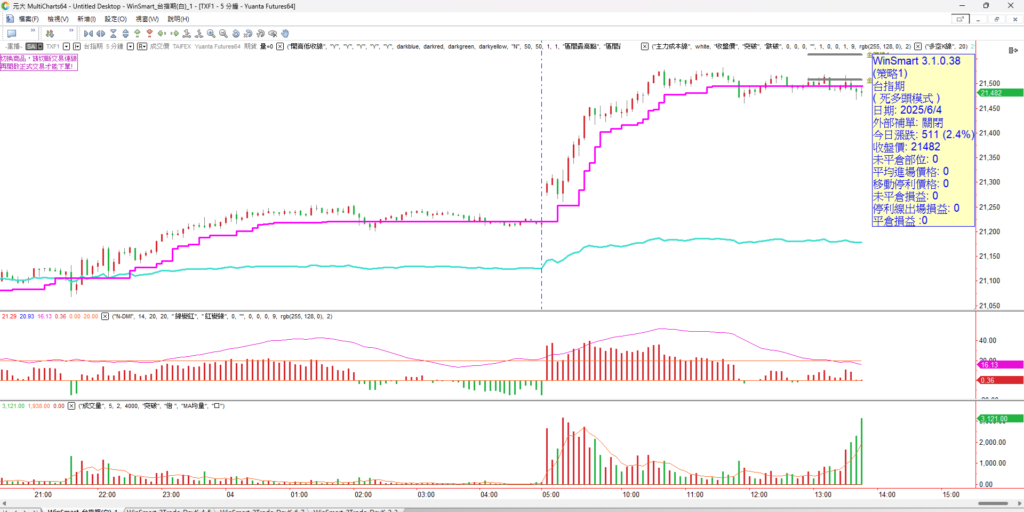This screenshot has height=512, width=1024.
Task: Click the 外部補單: 關閉 line
Action: click(x=908, y=123)
